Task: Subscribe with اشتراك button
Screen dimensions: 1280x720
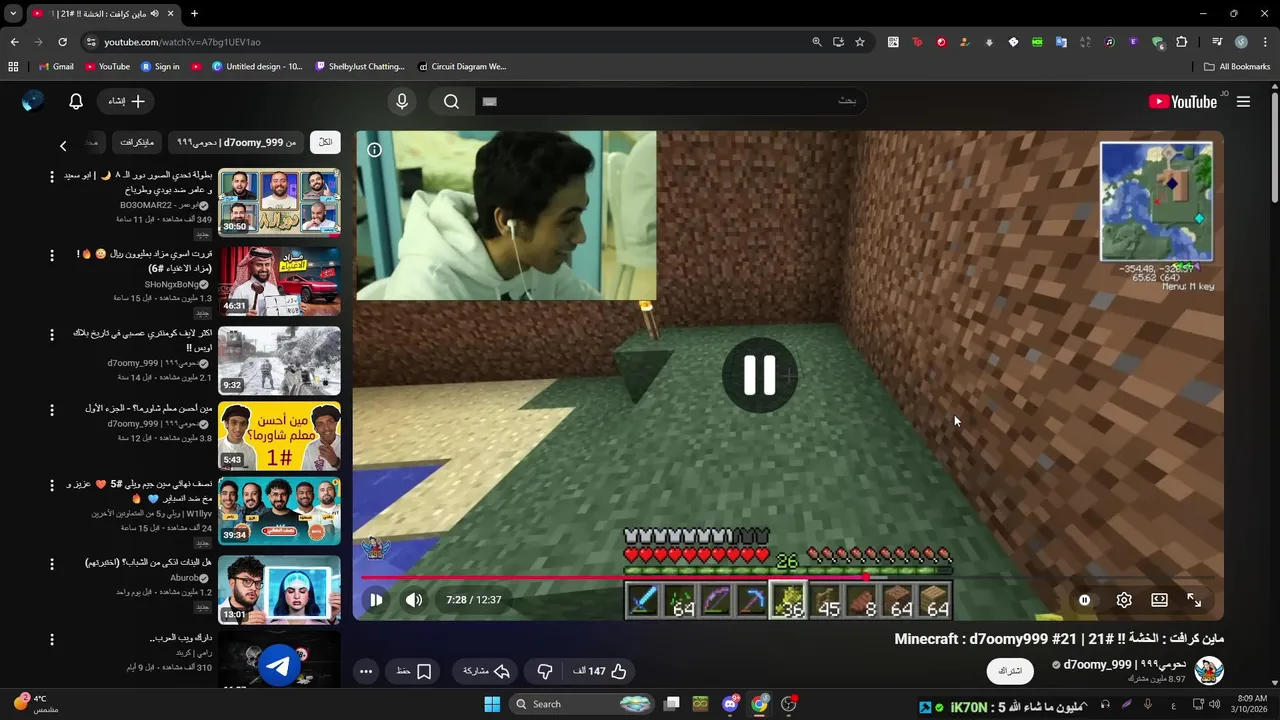Action: click(x=1010, y=671)
